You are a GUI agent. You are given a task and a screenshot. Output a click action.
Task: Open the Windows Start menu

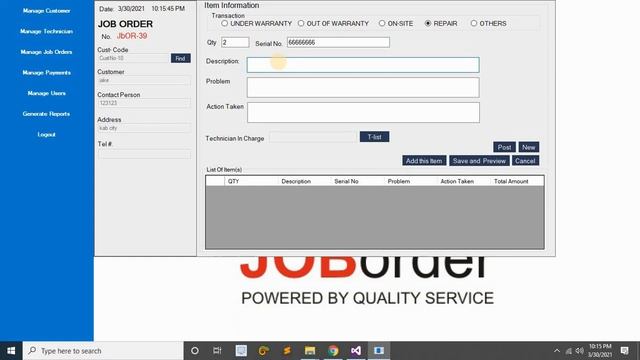click(x=11, y=351)
